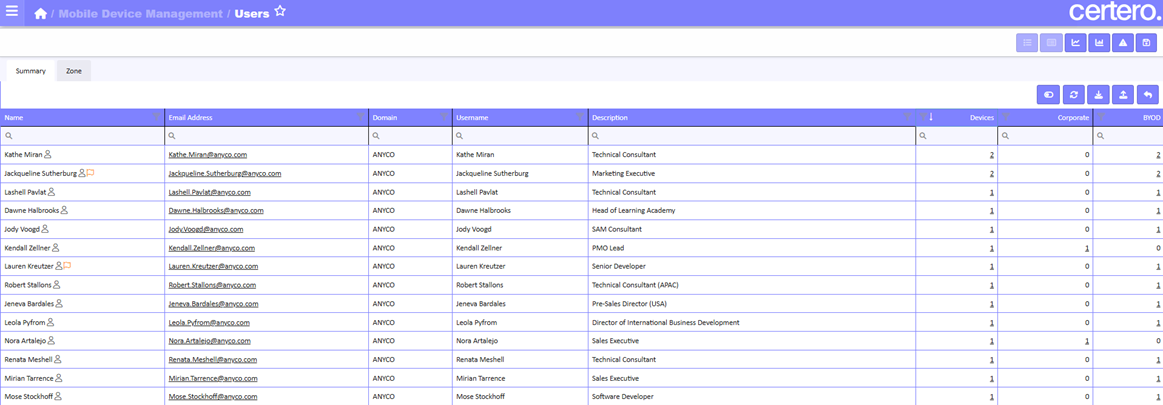Open the Description column filter
The height and width of the screenshot is (405, 1163).
pyautogui.click(x=907, y=116)
